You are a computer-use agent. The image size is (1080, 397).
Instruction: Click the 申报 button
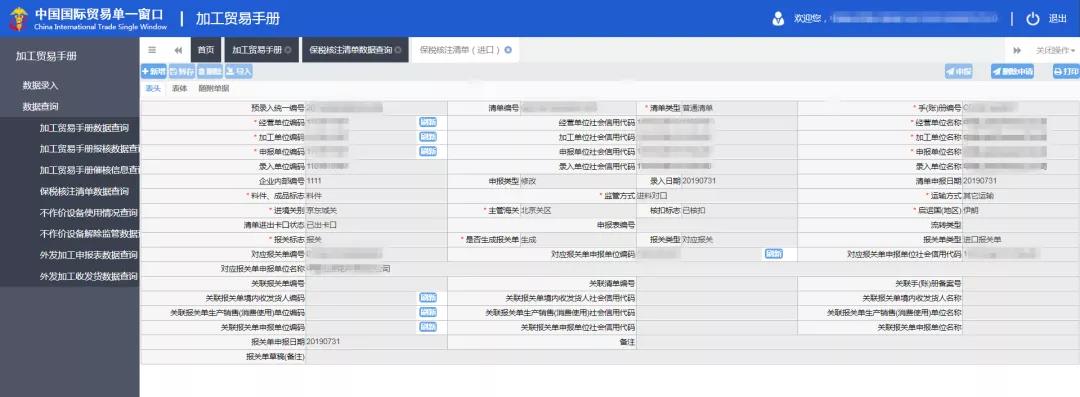pos(959,72)
